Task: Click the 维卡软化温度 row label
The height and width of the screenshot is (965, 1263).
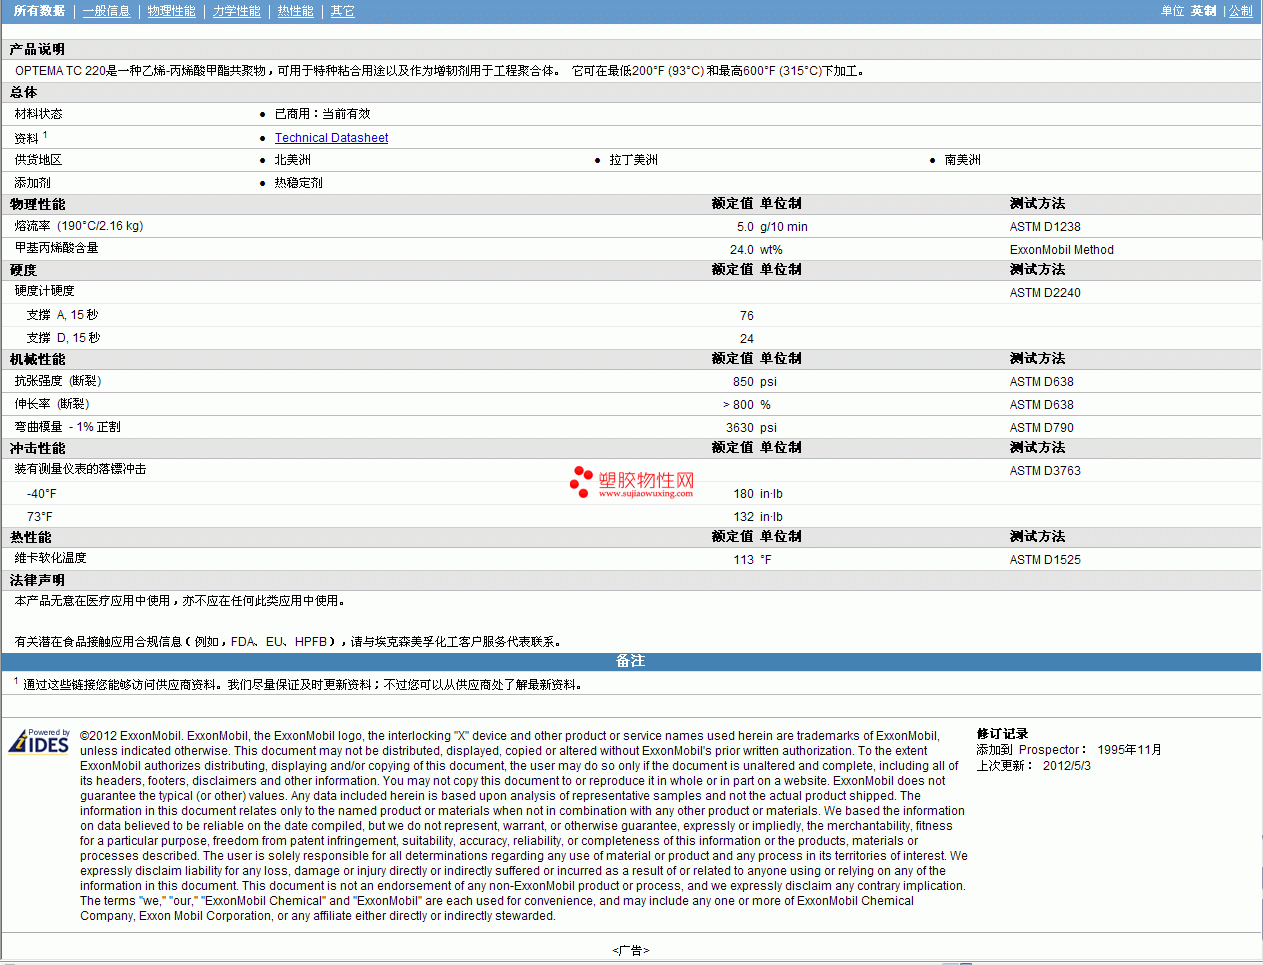Action: (x=50, y=558)
